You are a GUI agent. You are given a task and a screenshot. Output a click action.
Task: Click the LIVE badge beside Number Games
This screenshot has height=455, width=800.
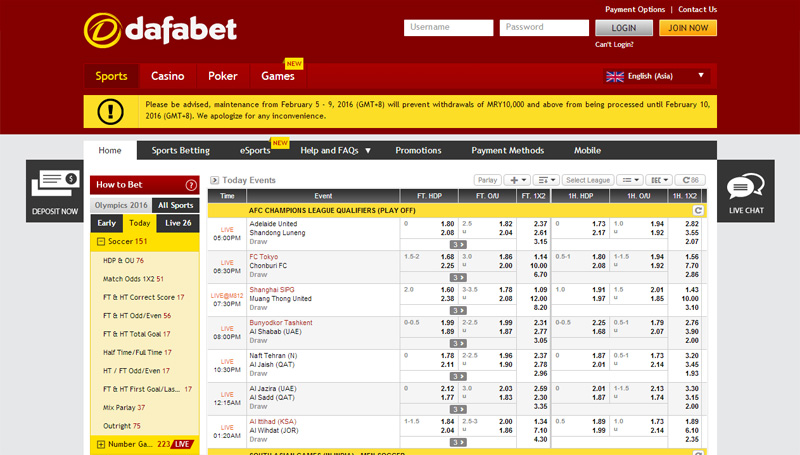[183, 444]
